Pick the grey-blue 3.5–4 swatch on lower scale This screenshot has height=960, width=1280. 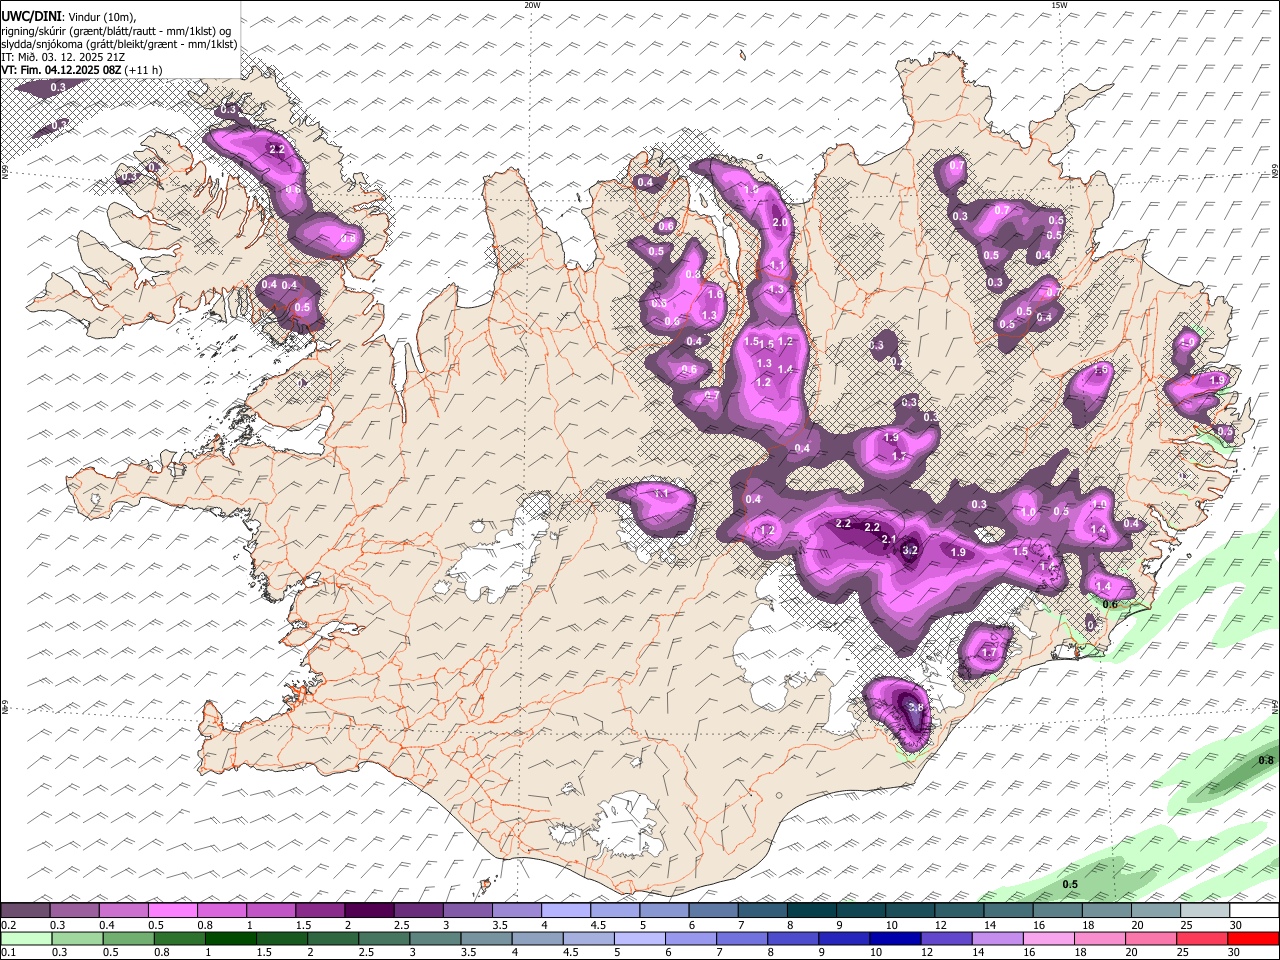(487, 938)
